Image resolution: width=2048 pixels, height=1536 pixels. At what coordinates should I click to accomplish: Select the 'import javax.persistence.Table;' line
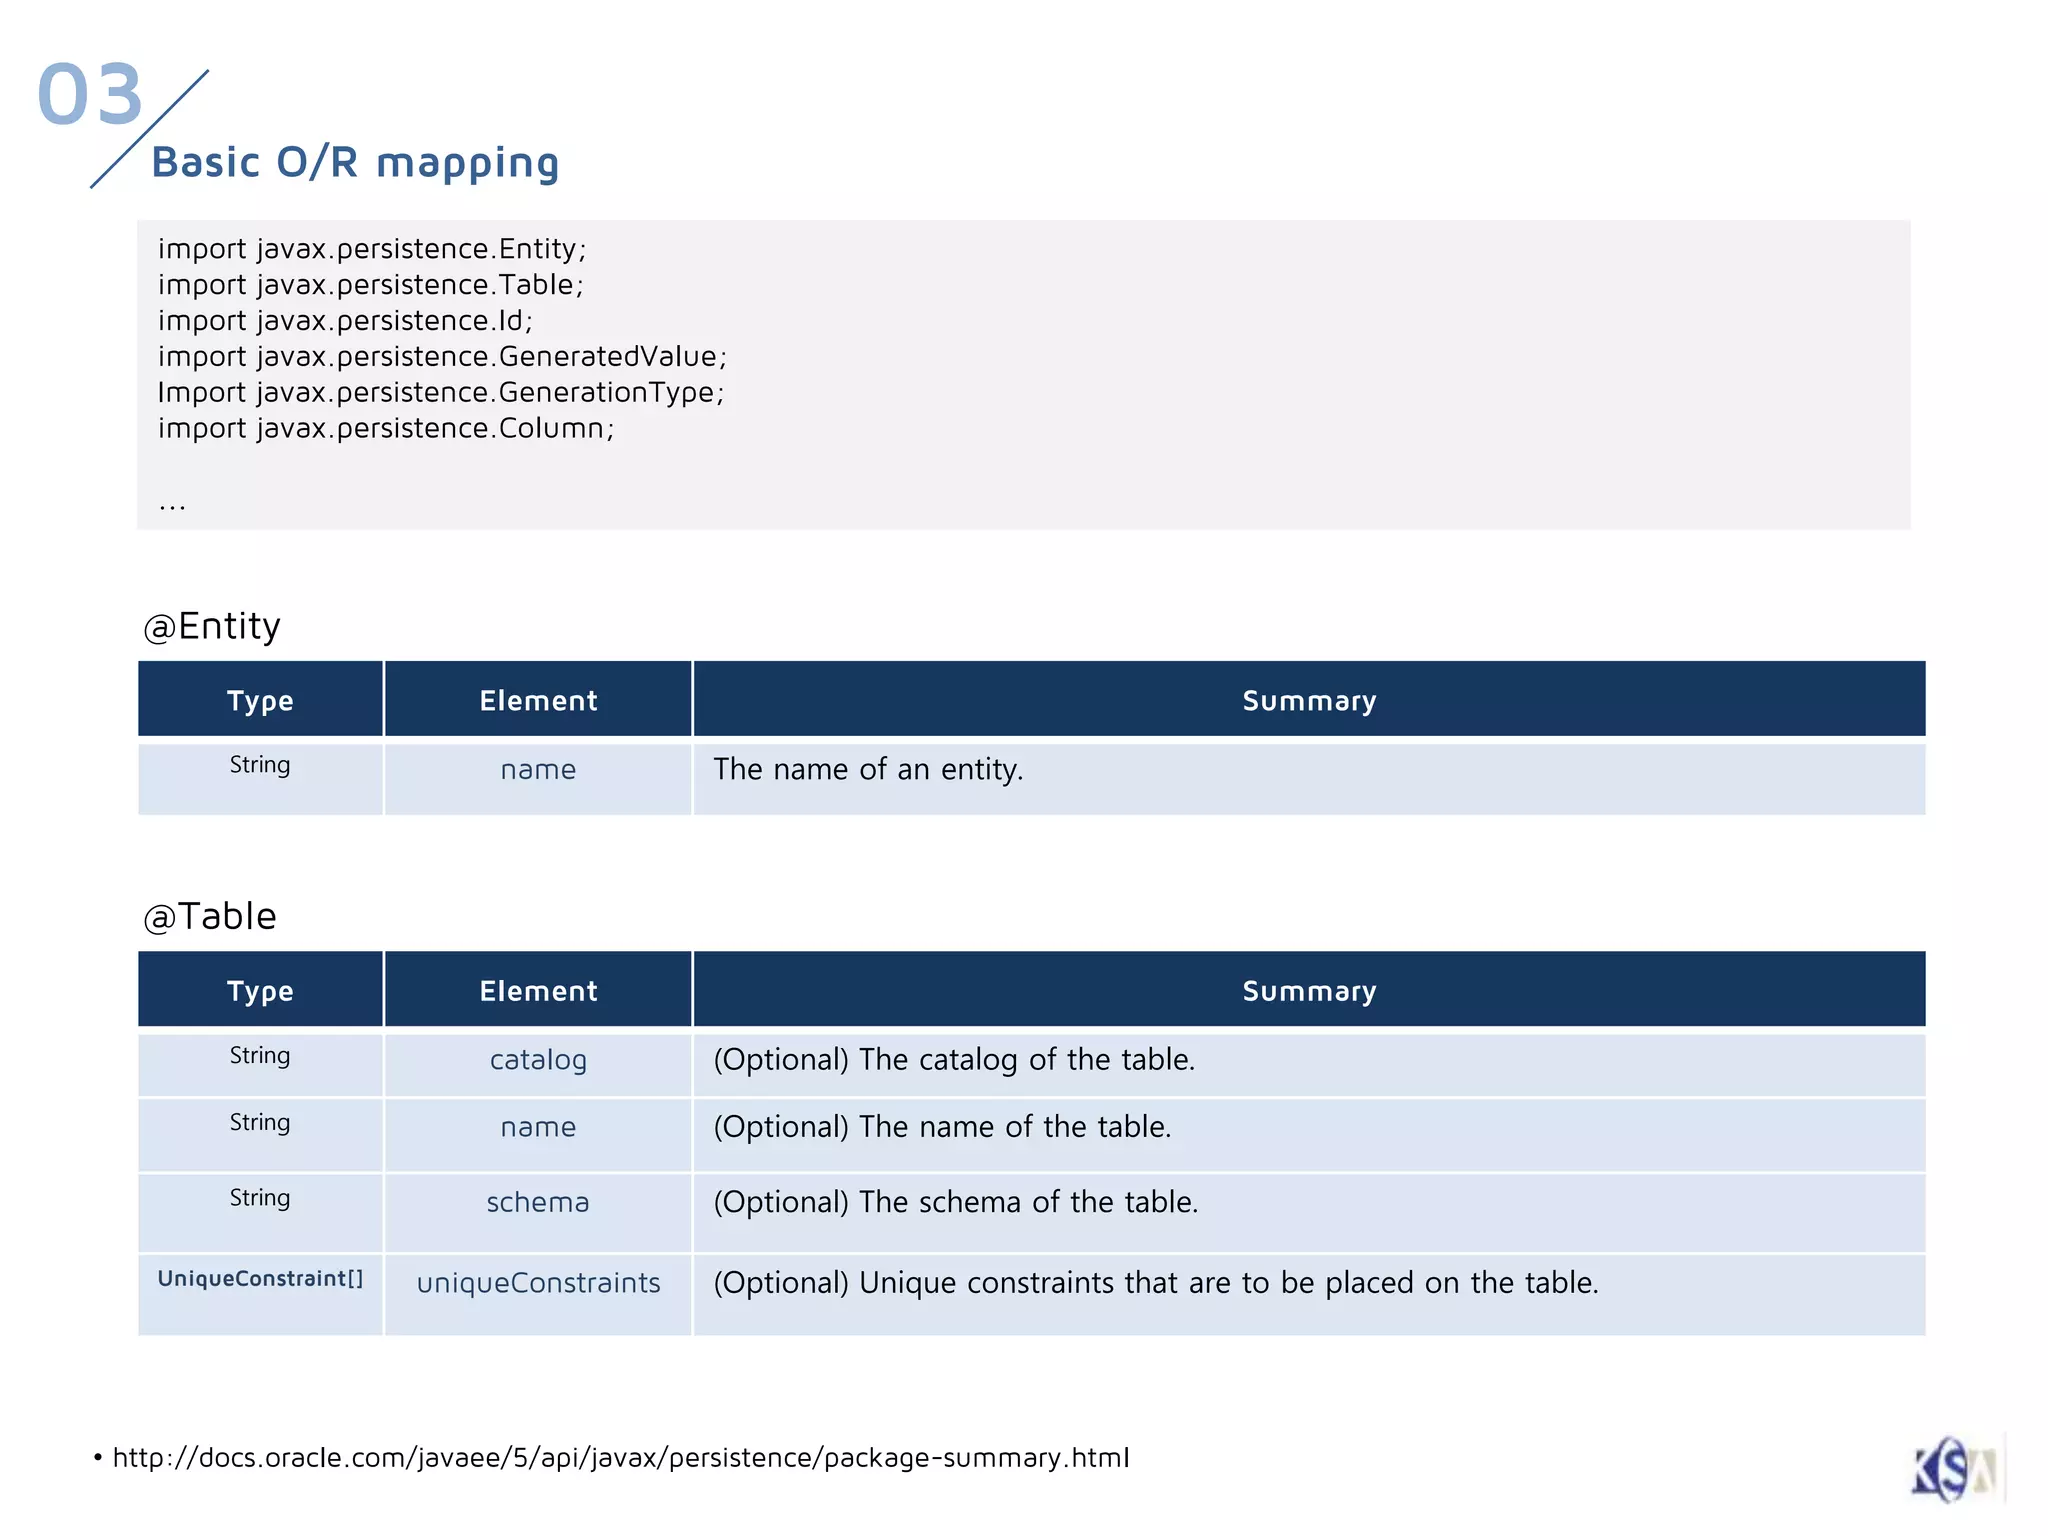(x=371, y=285)
